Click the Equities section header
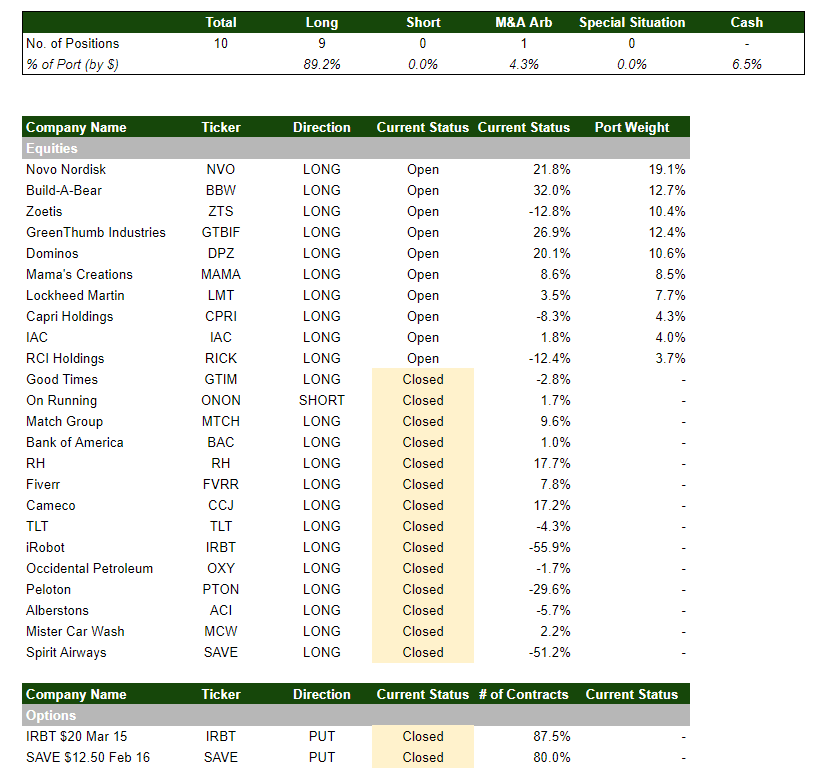Image resolution: width=817 pixels, height=778 pixels. coord(356,149)
